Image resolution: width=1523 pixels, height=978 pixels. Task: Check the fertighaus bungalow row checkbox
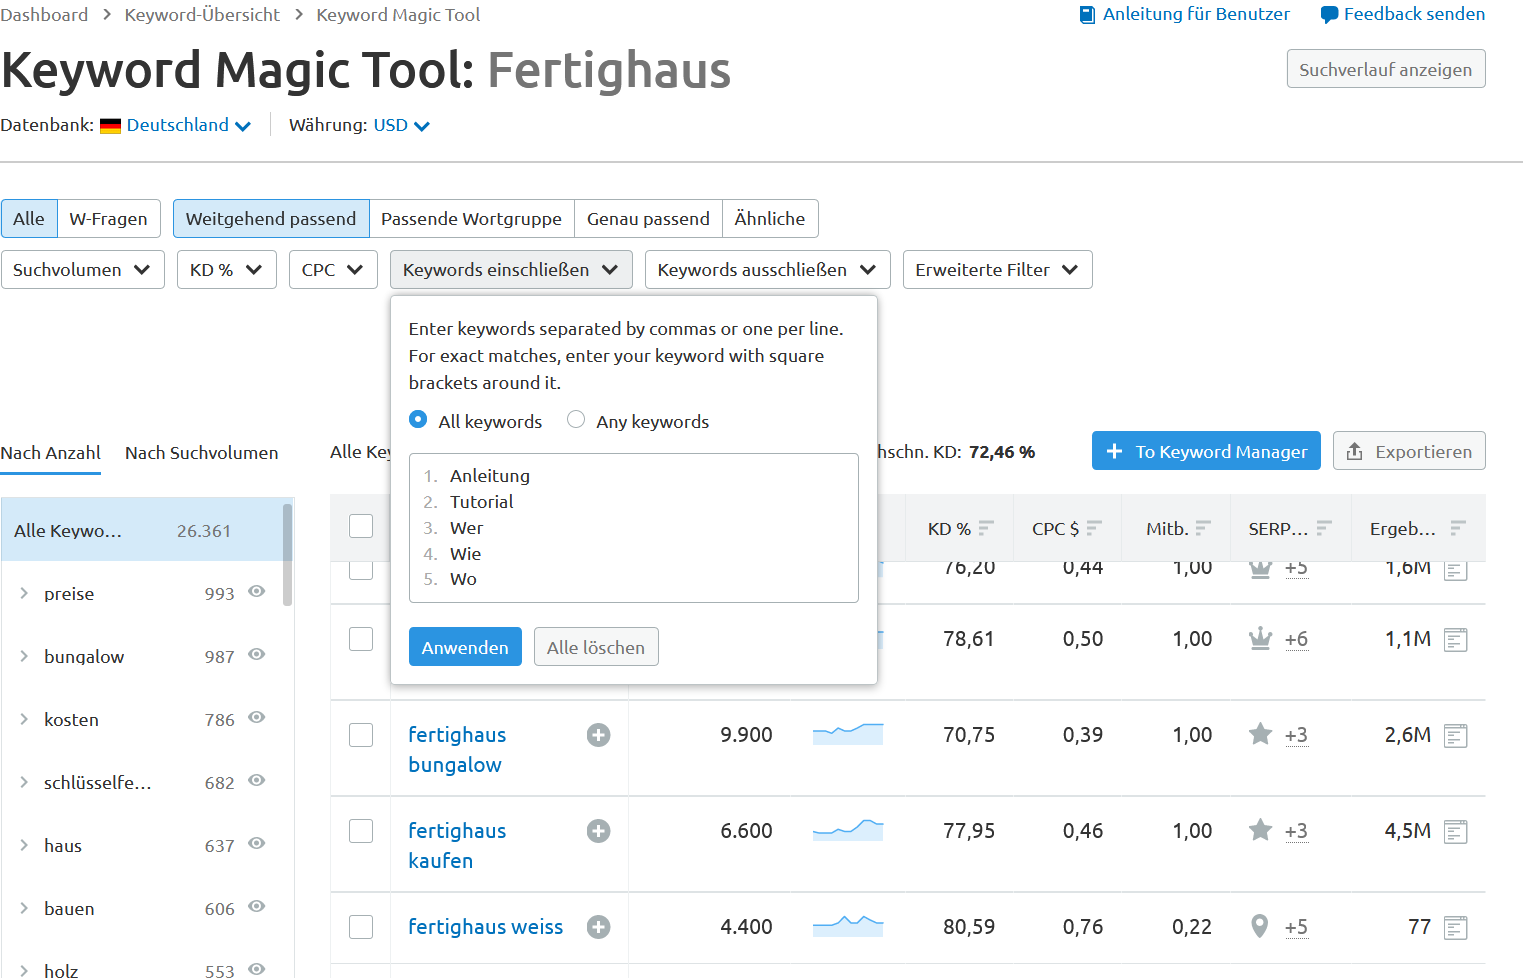[361, 735]
